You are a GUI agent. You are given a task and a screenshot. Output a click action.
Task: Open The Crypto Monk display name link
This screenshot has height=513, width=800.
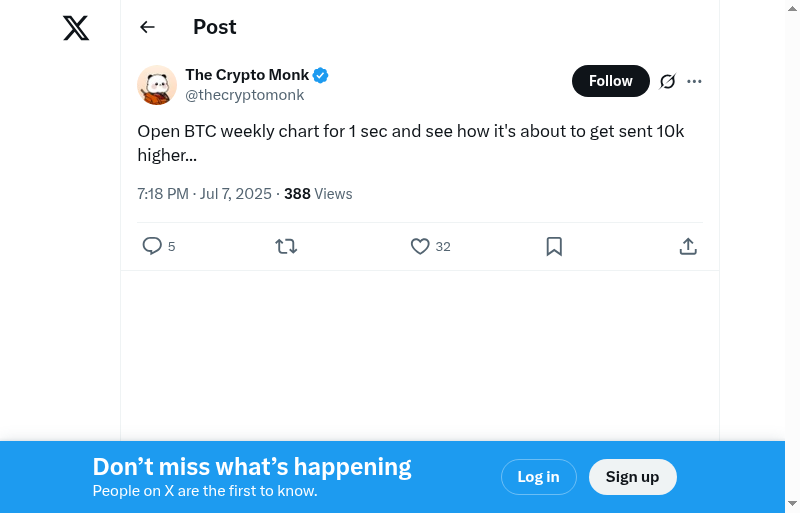[247, 75]
